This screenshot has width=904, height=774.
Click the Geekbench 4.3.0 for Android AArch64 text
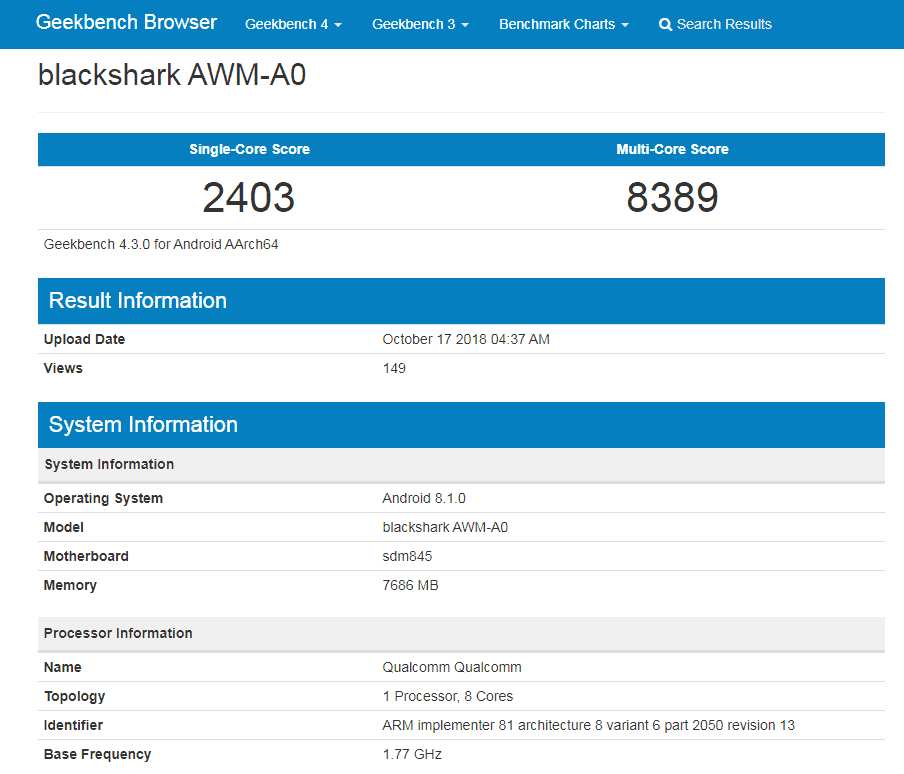click(x=161, y=244)
